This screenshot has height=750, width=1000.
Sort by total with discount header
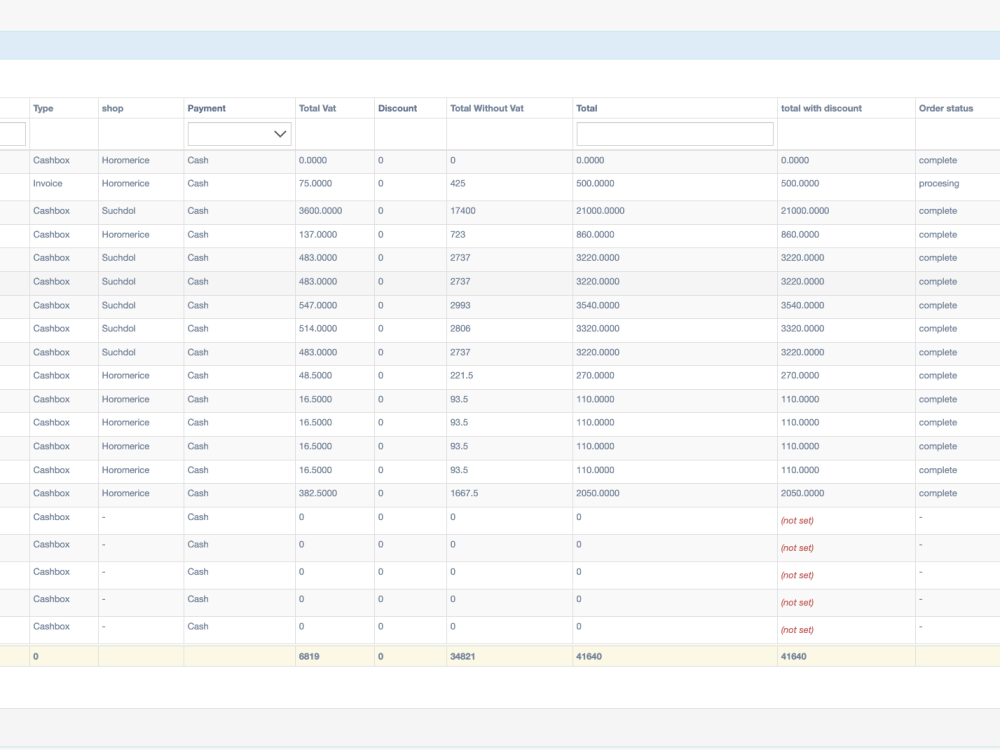821,108
